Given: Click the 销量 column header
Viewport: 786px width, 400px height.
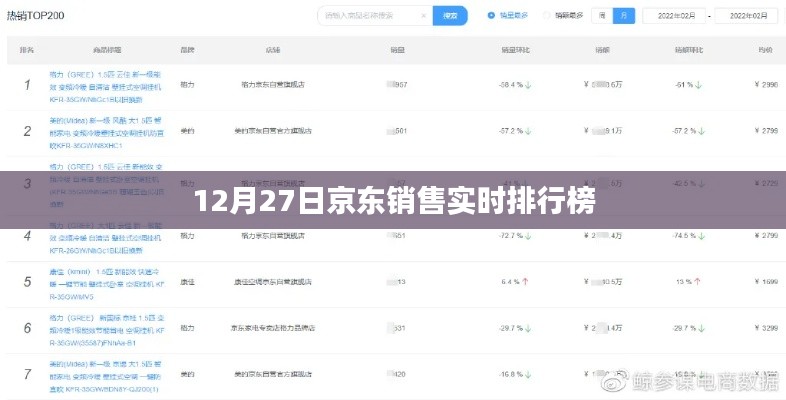Looking at the screenshot, I should pyautogui.click(x=398, y=50).
